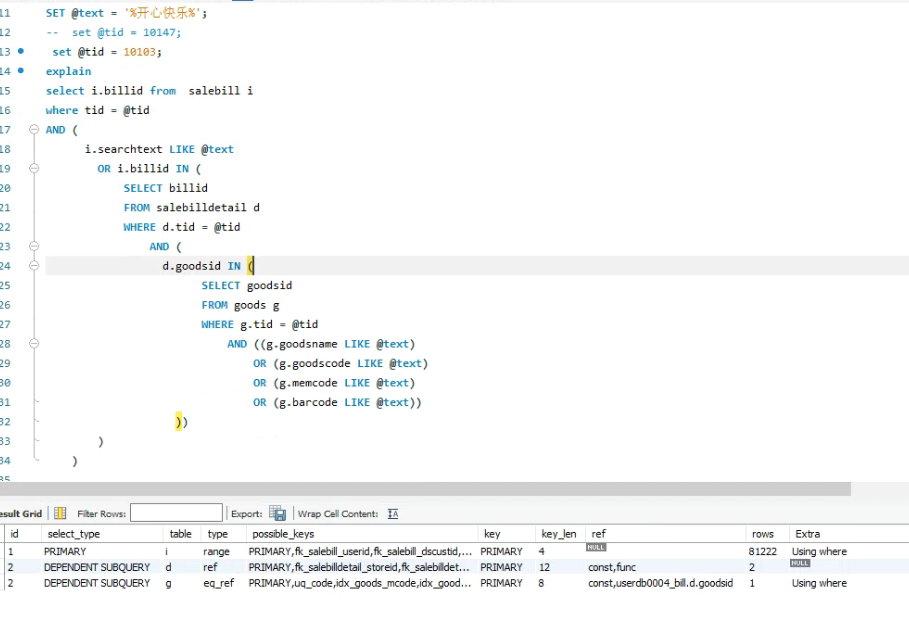Click the Filter Rows input field
Image resolution: width=909 pixels, height=620 pixels.
pyautogui.click(x=176, y=513)
